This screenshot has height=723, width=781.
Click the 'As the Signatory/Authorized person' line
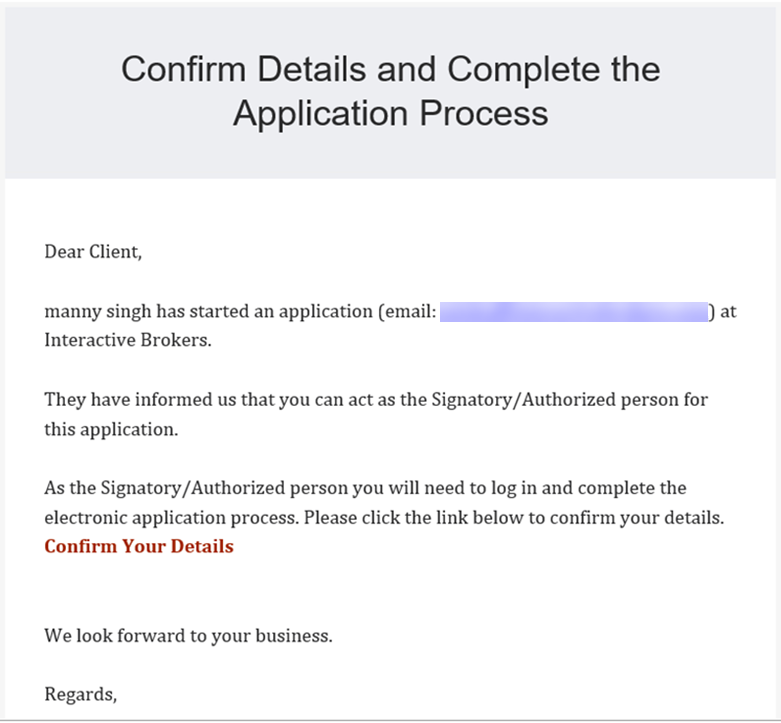tap(365, 488)
